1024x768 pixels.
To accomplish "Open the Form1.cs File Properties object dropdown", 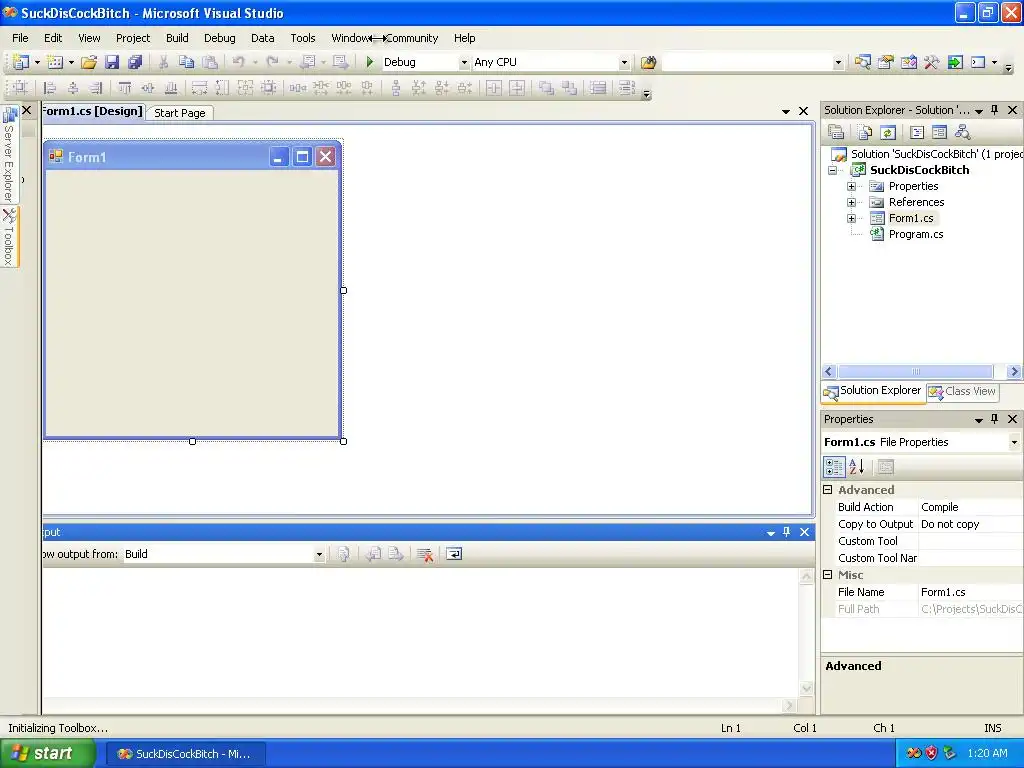I will [x=1014, y=442].
